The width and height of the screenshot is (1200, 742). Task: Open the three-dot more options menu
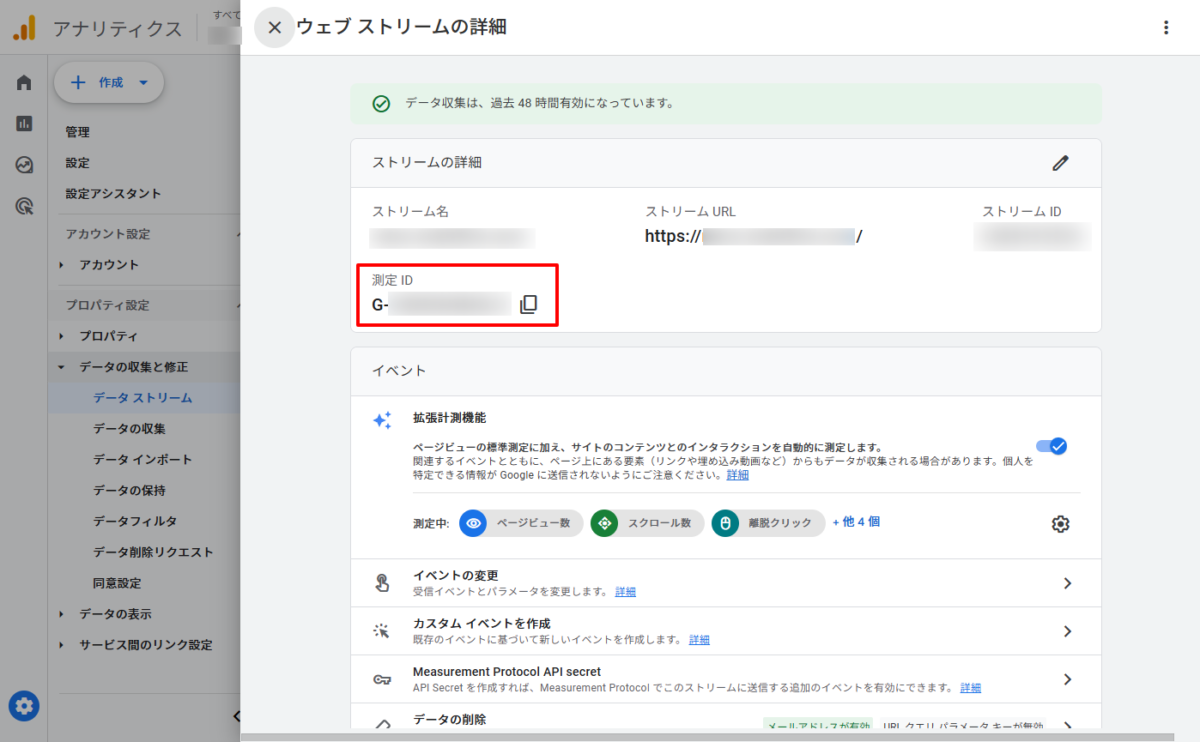coord(1165,28)
